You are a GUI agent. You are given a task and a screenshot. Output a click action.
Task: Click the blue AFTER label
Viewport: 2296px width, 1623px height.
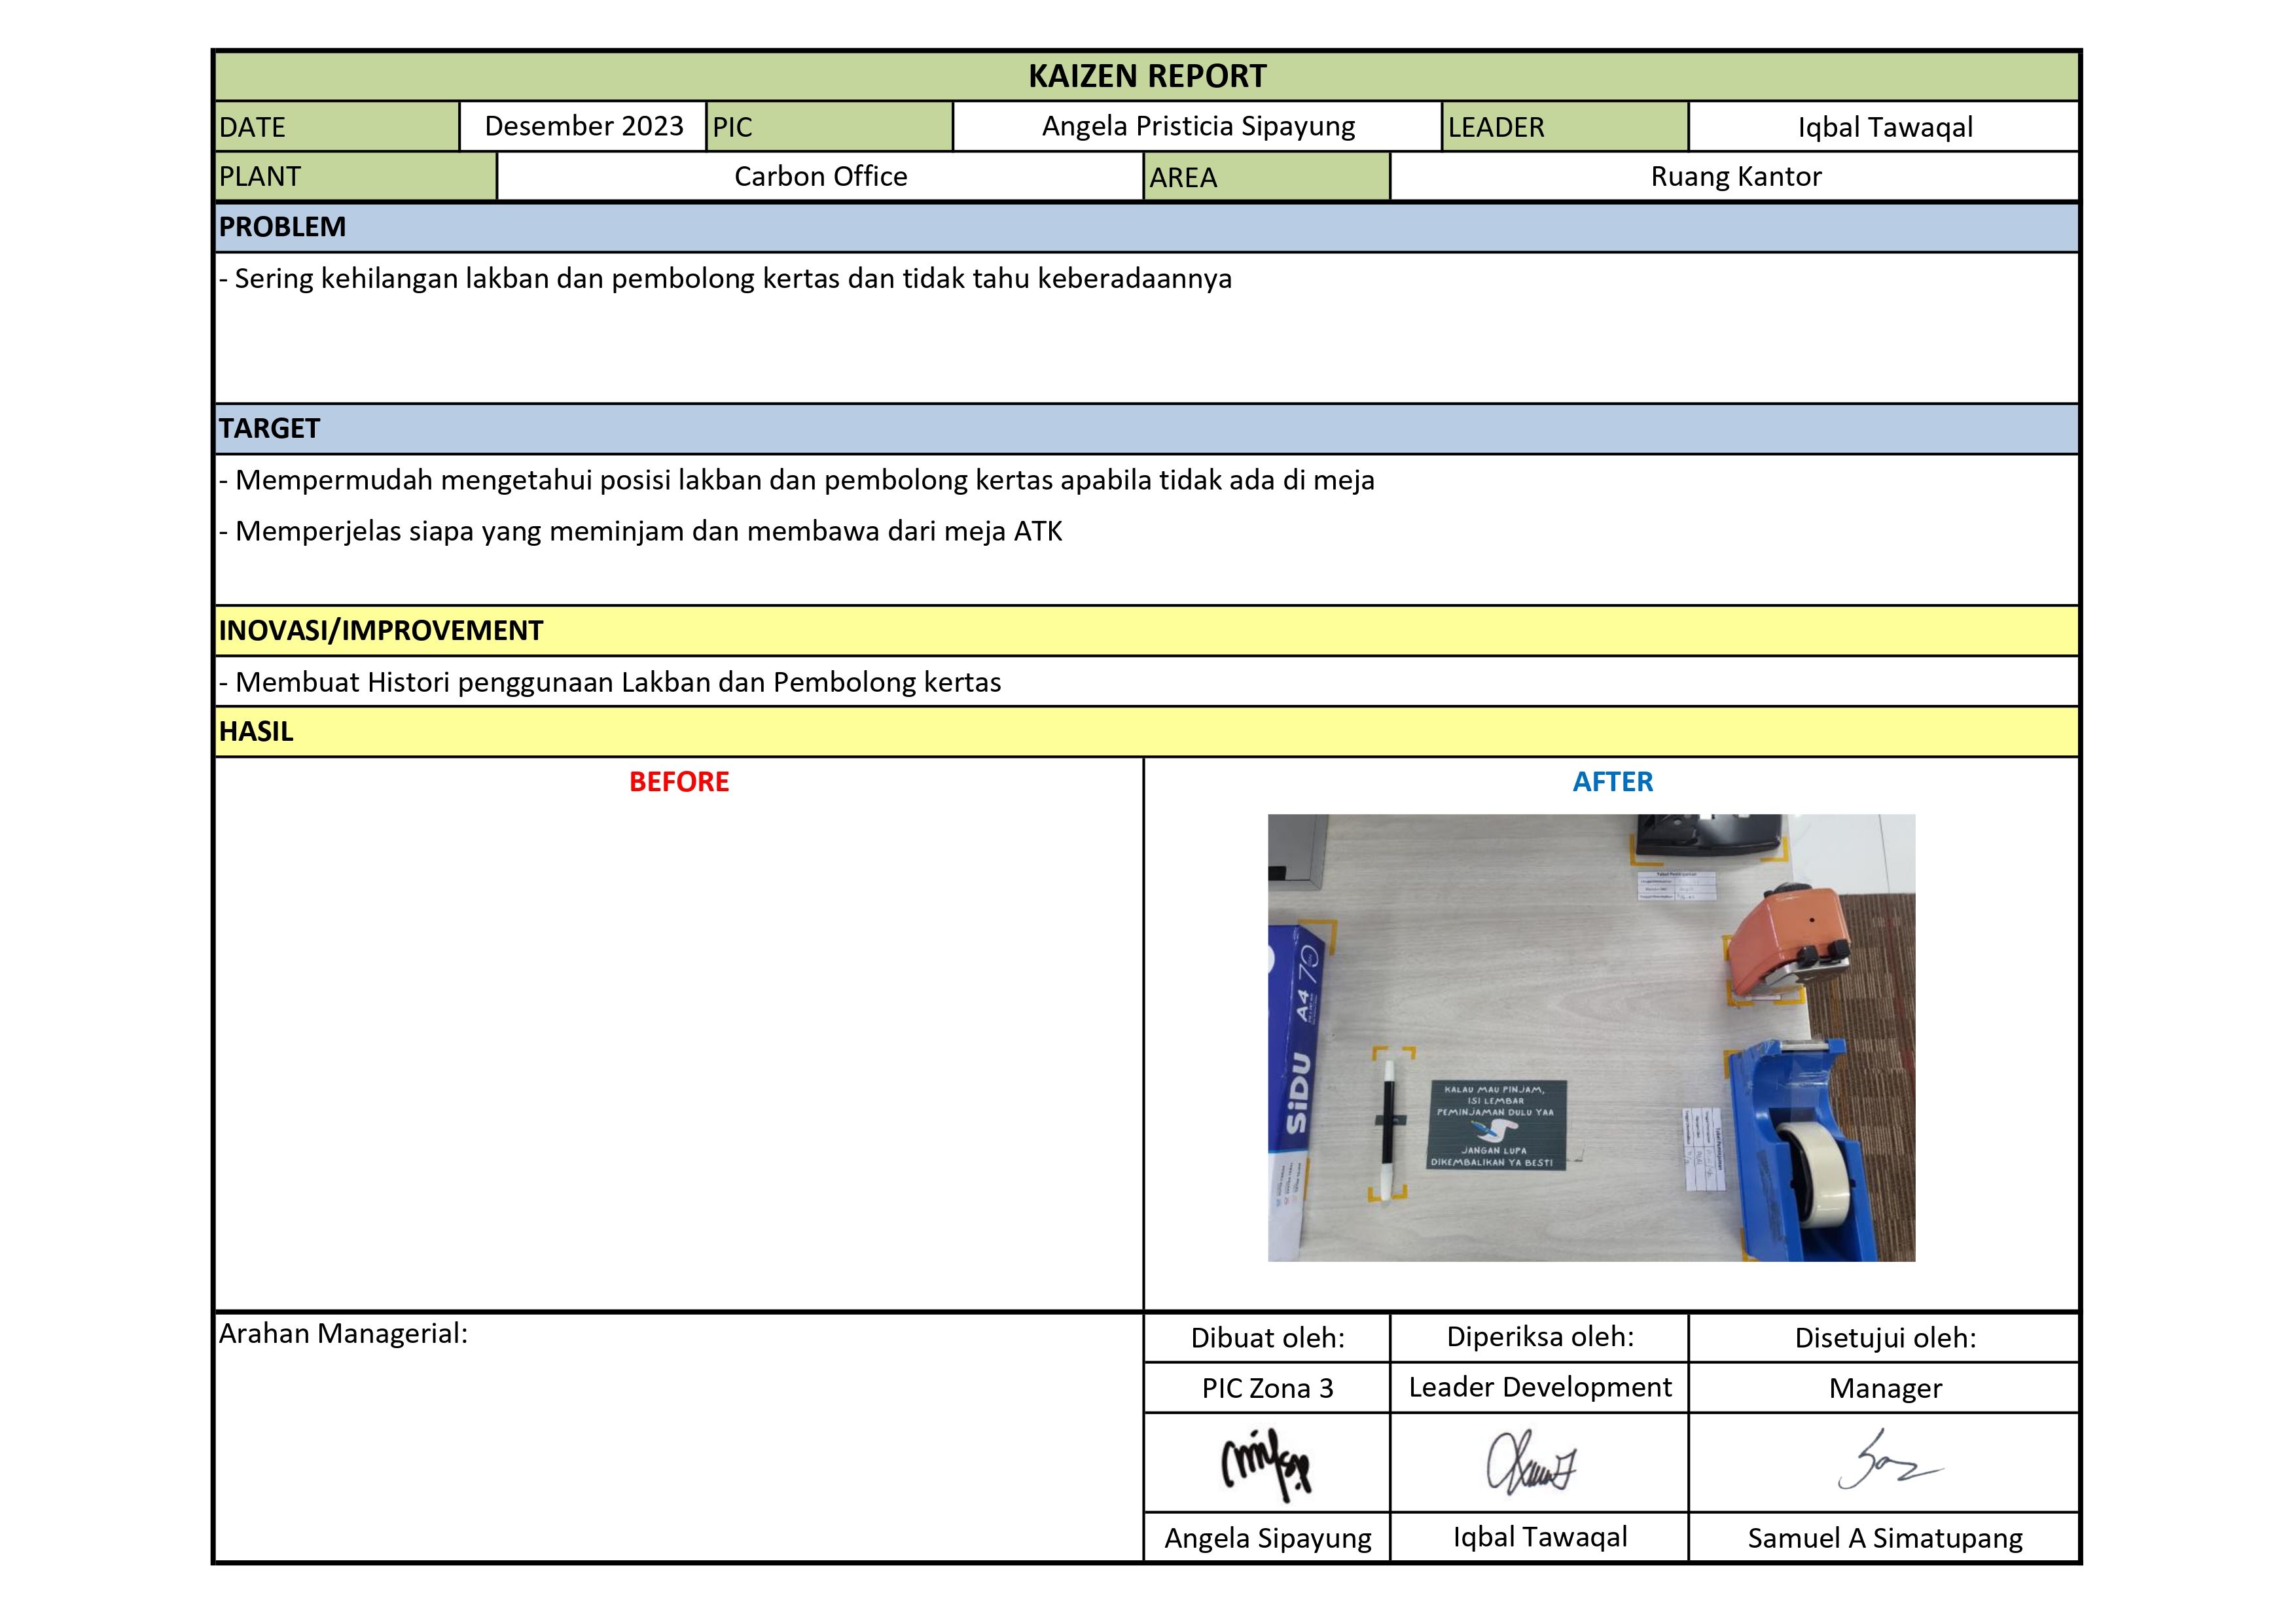pos(1612,781)
